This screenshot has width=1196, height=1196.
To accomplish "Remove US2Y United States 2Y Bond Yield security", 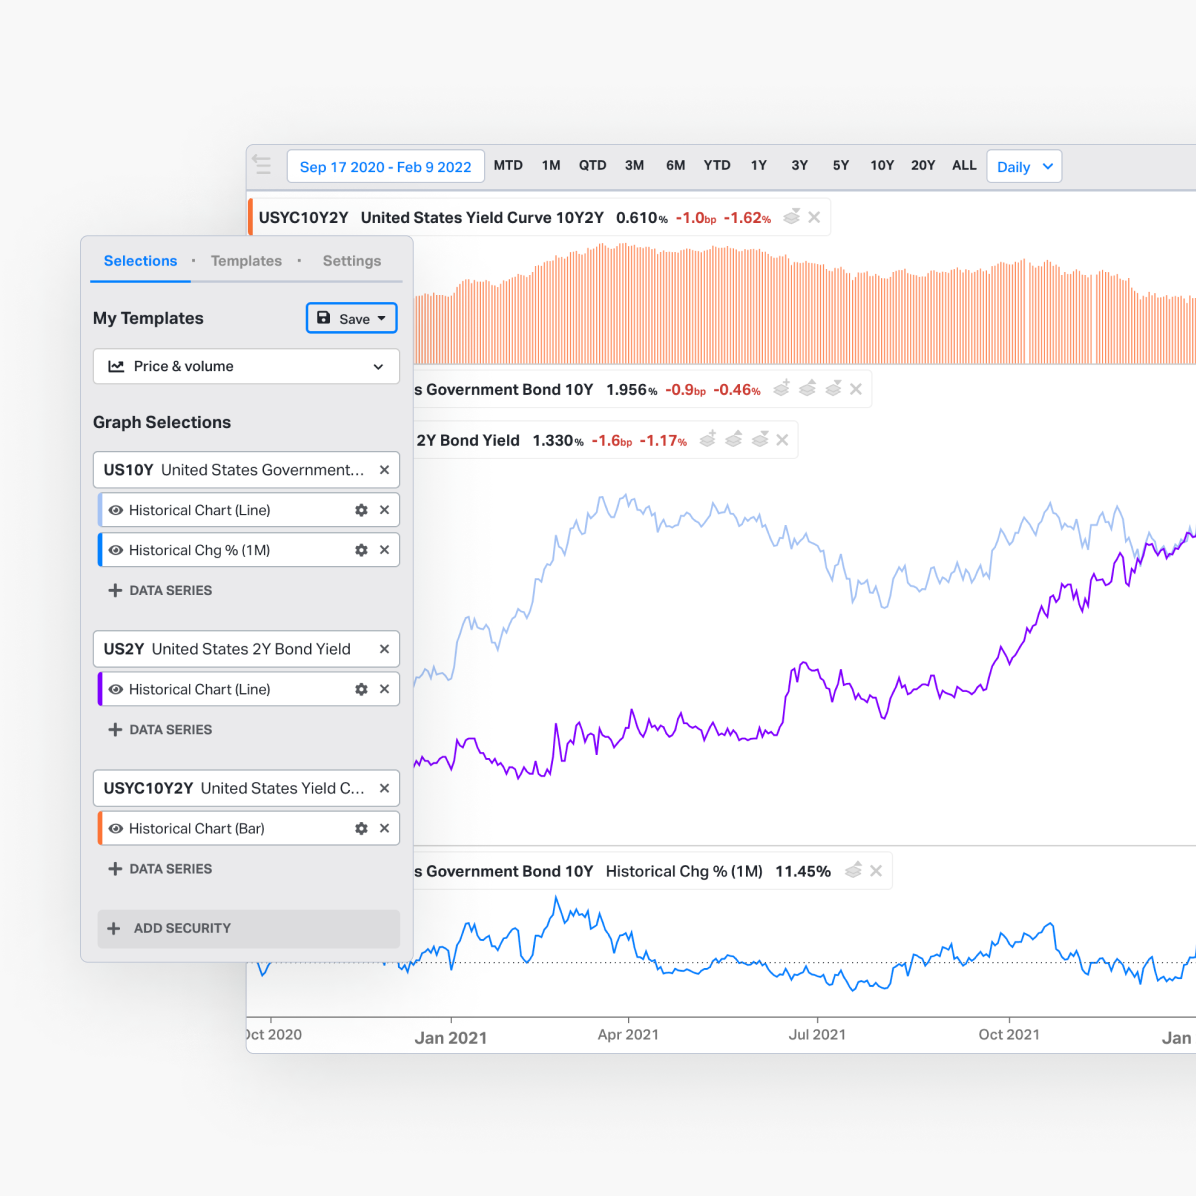I will click(x=384, y=649).
